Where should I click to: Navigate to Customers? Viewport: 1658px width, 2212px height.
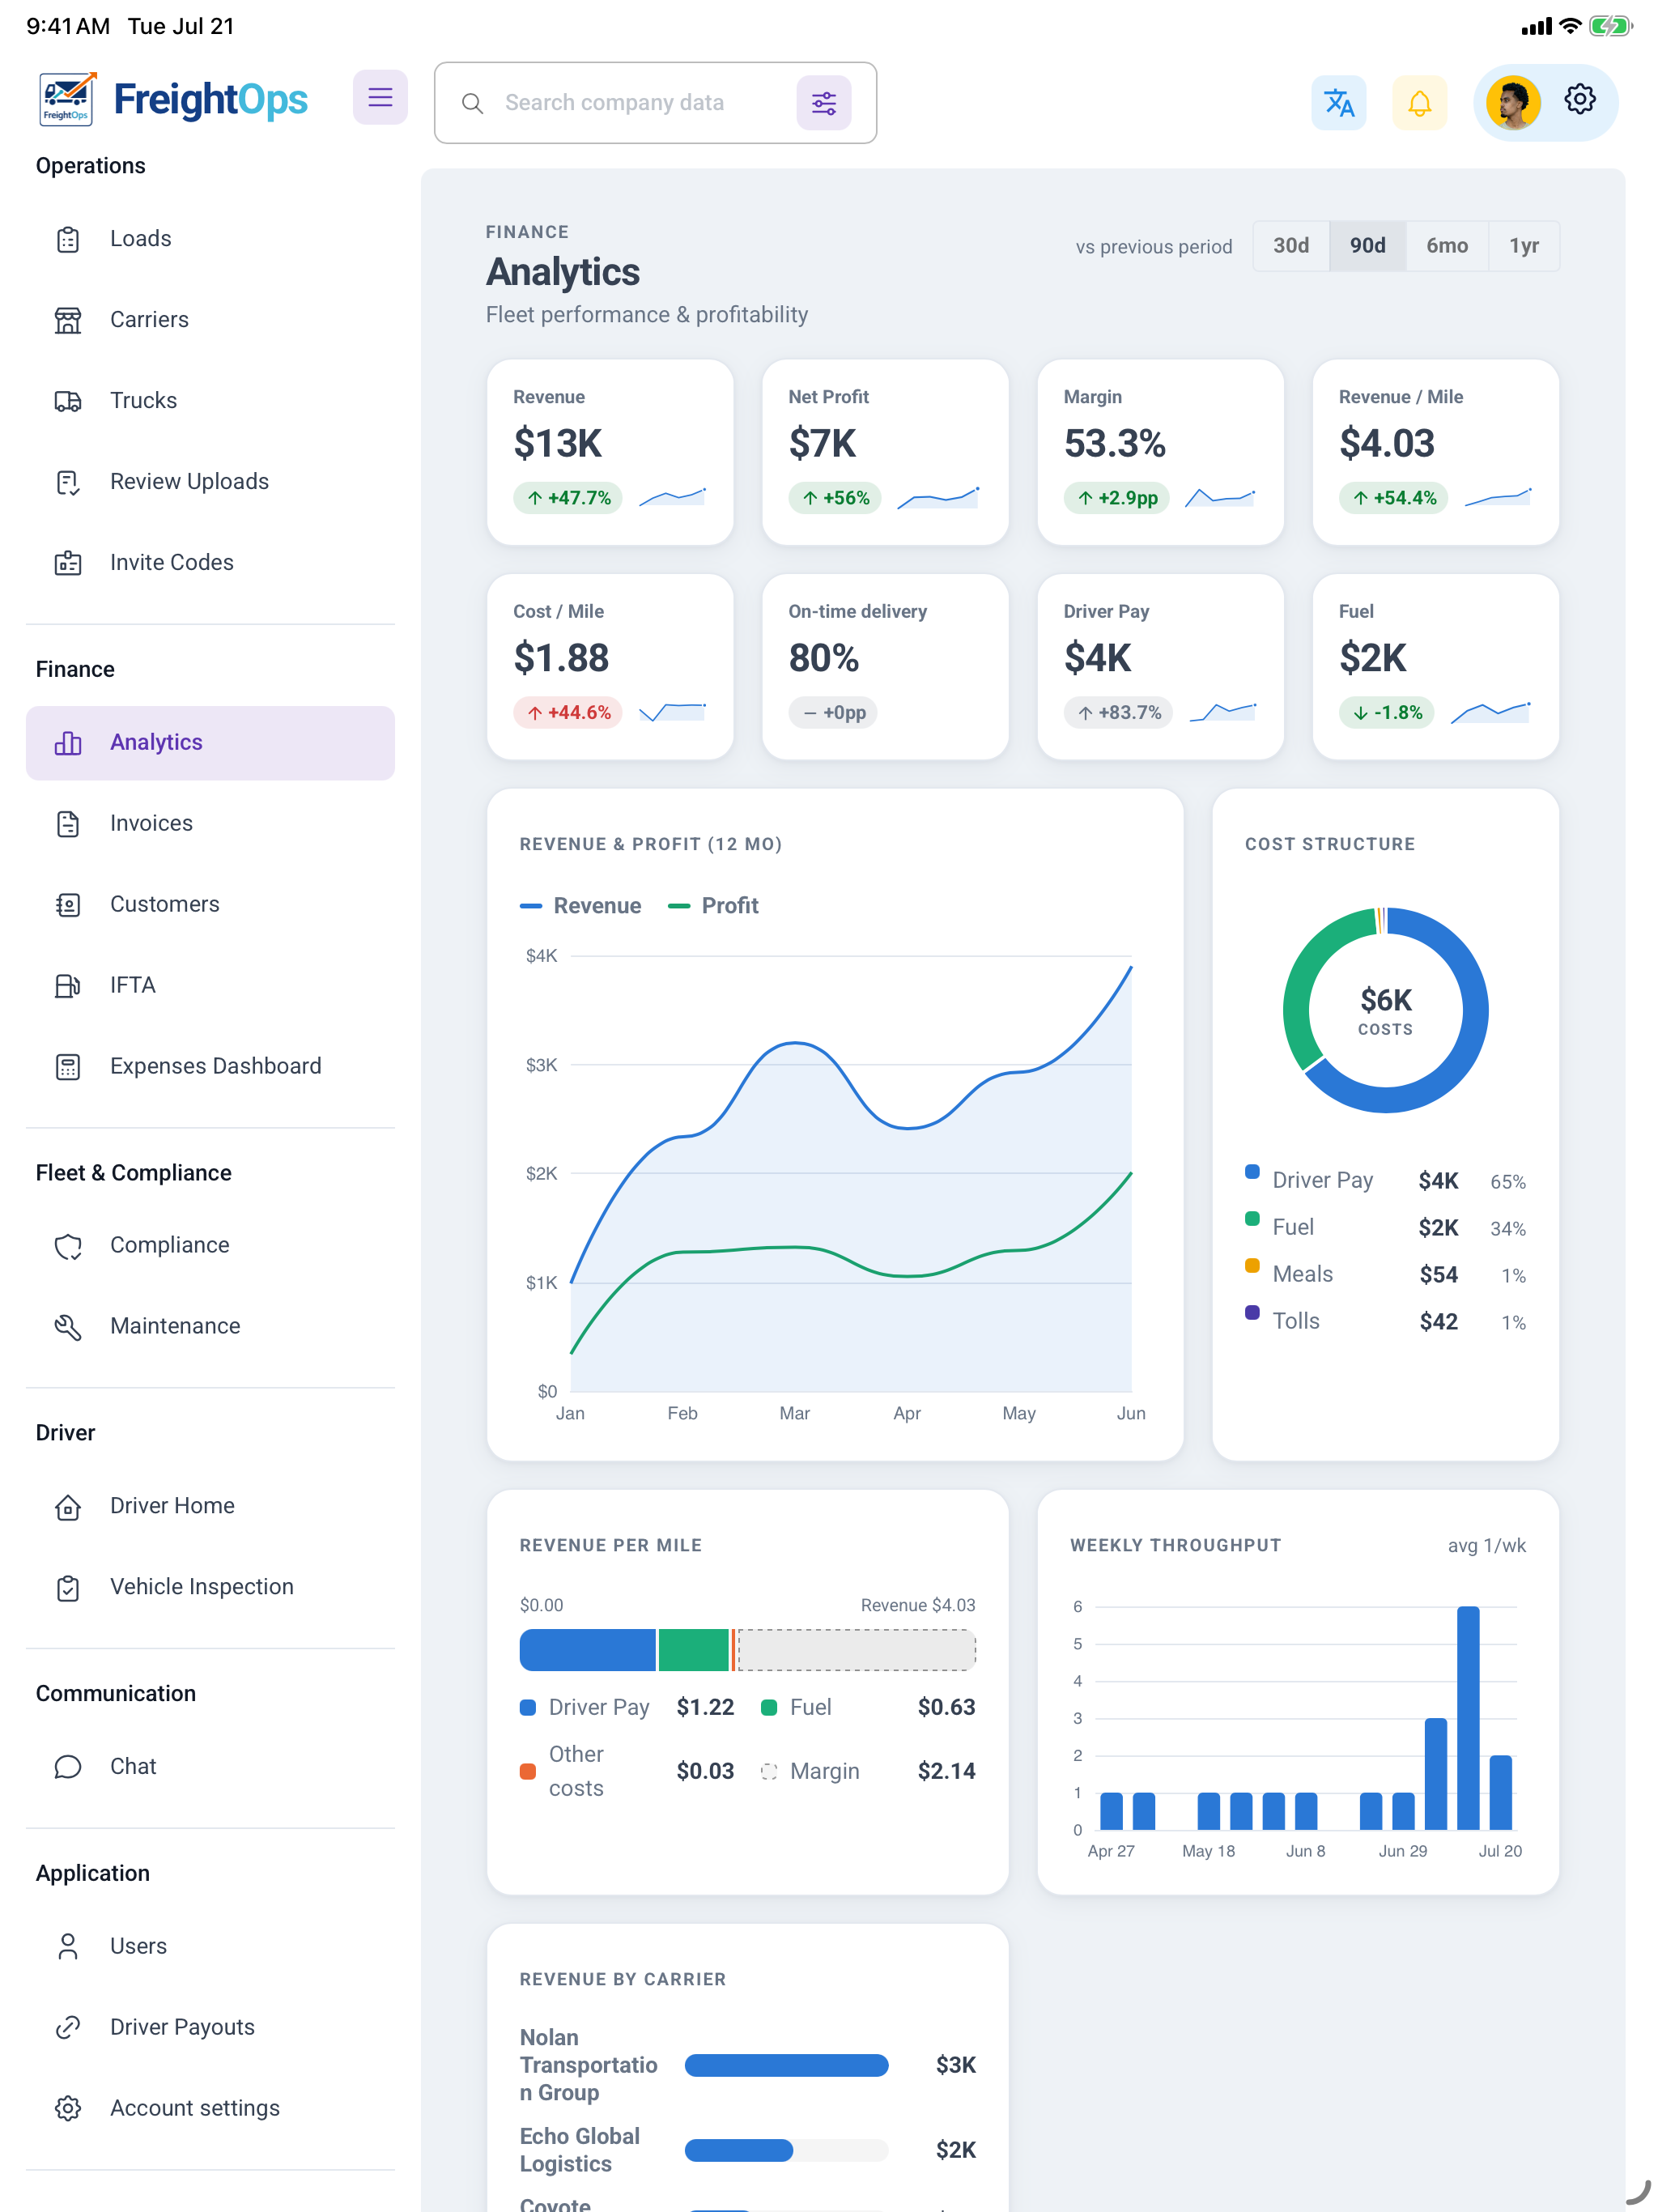pos(210,905)
